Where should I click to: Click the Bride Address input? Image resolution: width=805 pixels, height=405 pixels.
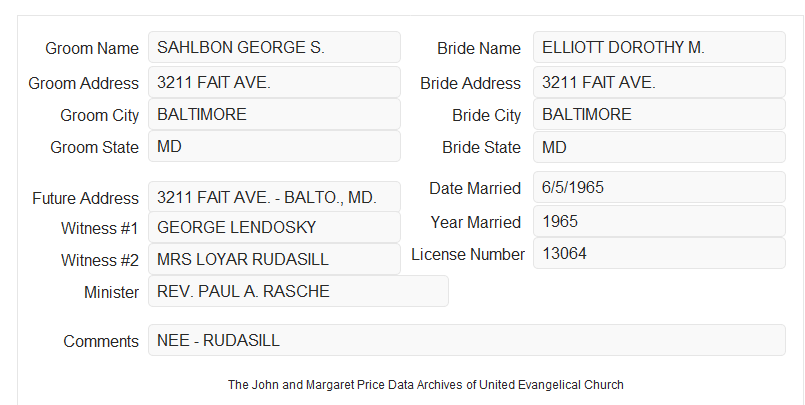pos(659,82)
